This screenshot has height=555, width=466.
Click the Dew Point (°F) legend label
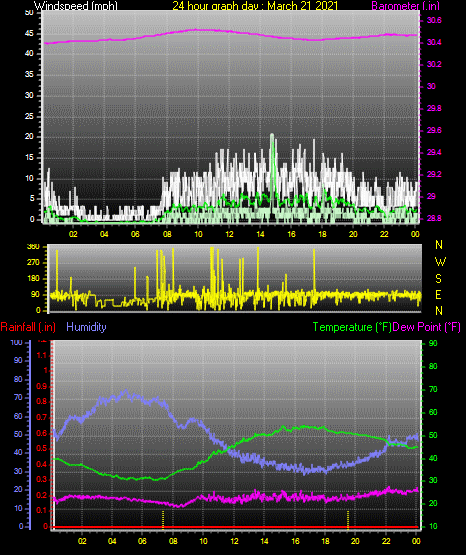(x=426, y=327)
